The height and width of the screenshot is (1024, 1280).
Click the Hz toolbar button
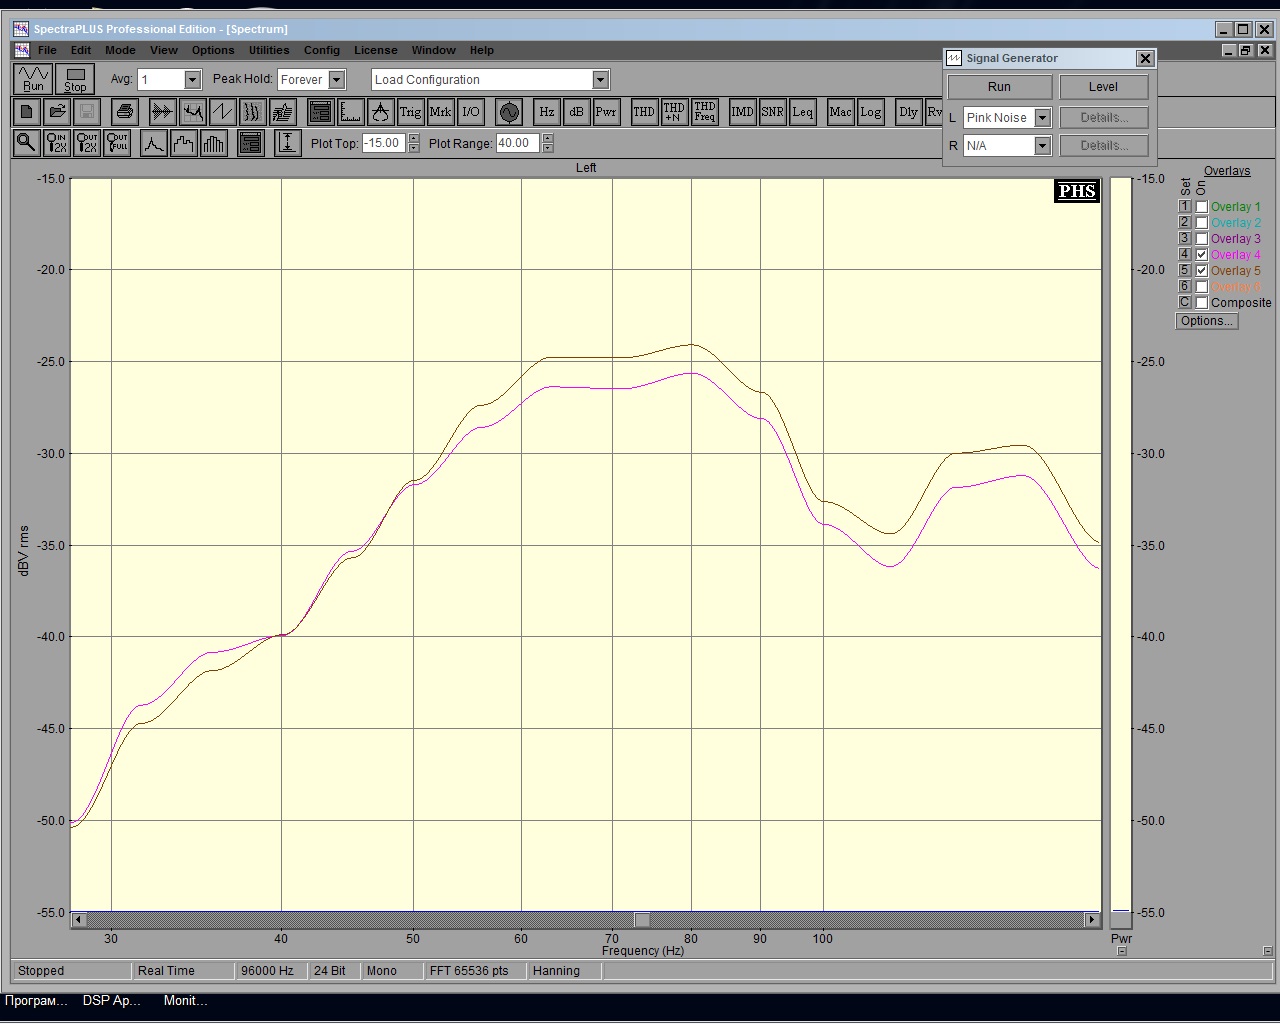click(546, 112)
